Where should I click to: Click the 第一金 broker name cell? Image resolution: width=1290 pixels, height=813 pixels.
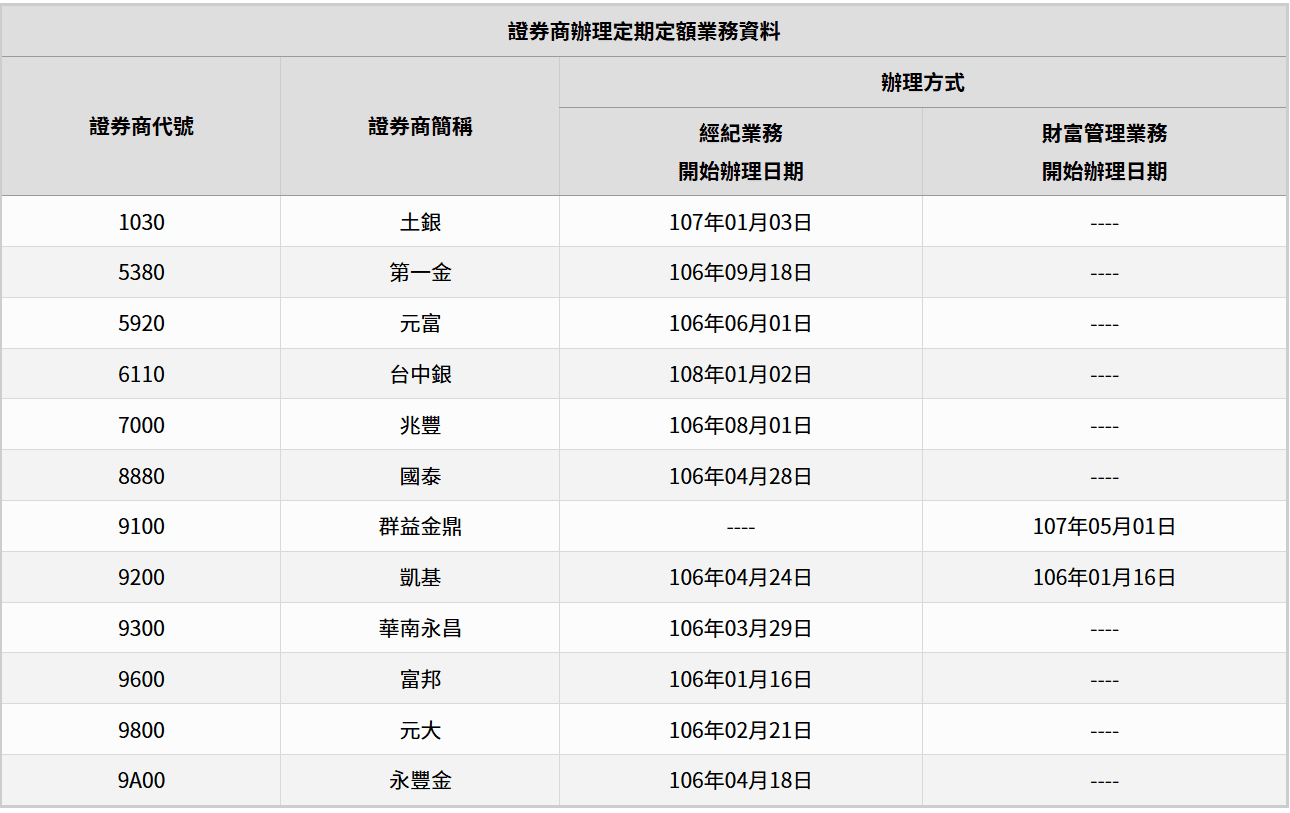pos(420,272)
